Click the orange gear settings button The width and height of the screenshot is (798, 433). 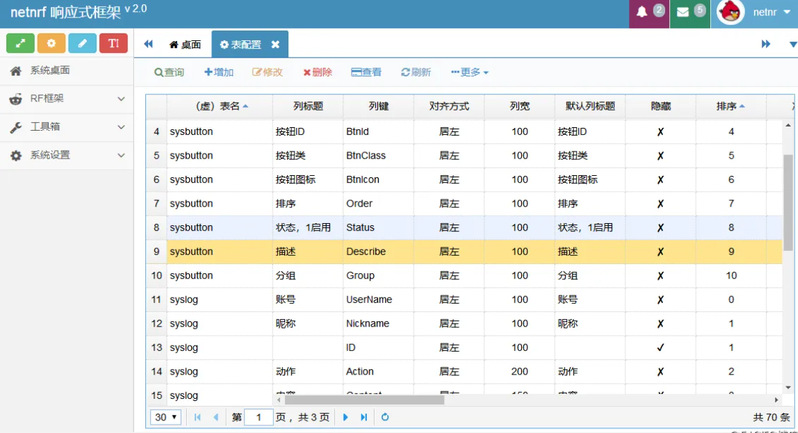(51, 44)
